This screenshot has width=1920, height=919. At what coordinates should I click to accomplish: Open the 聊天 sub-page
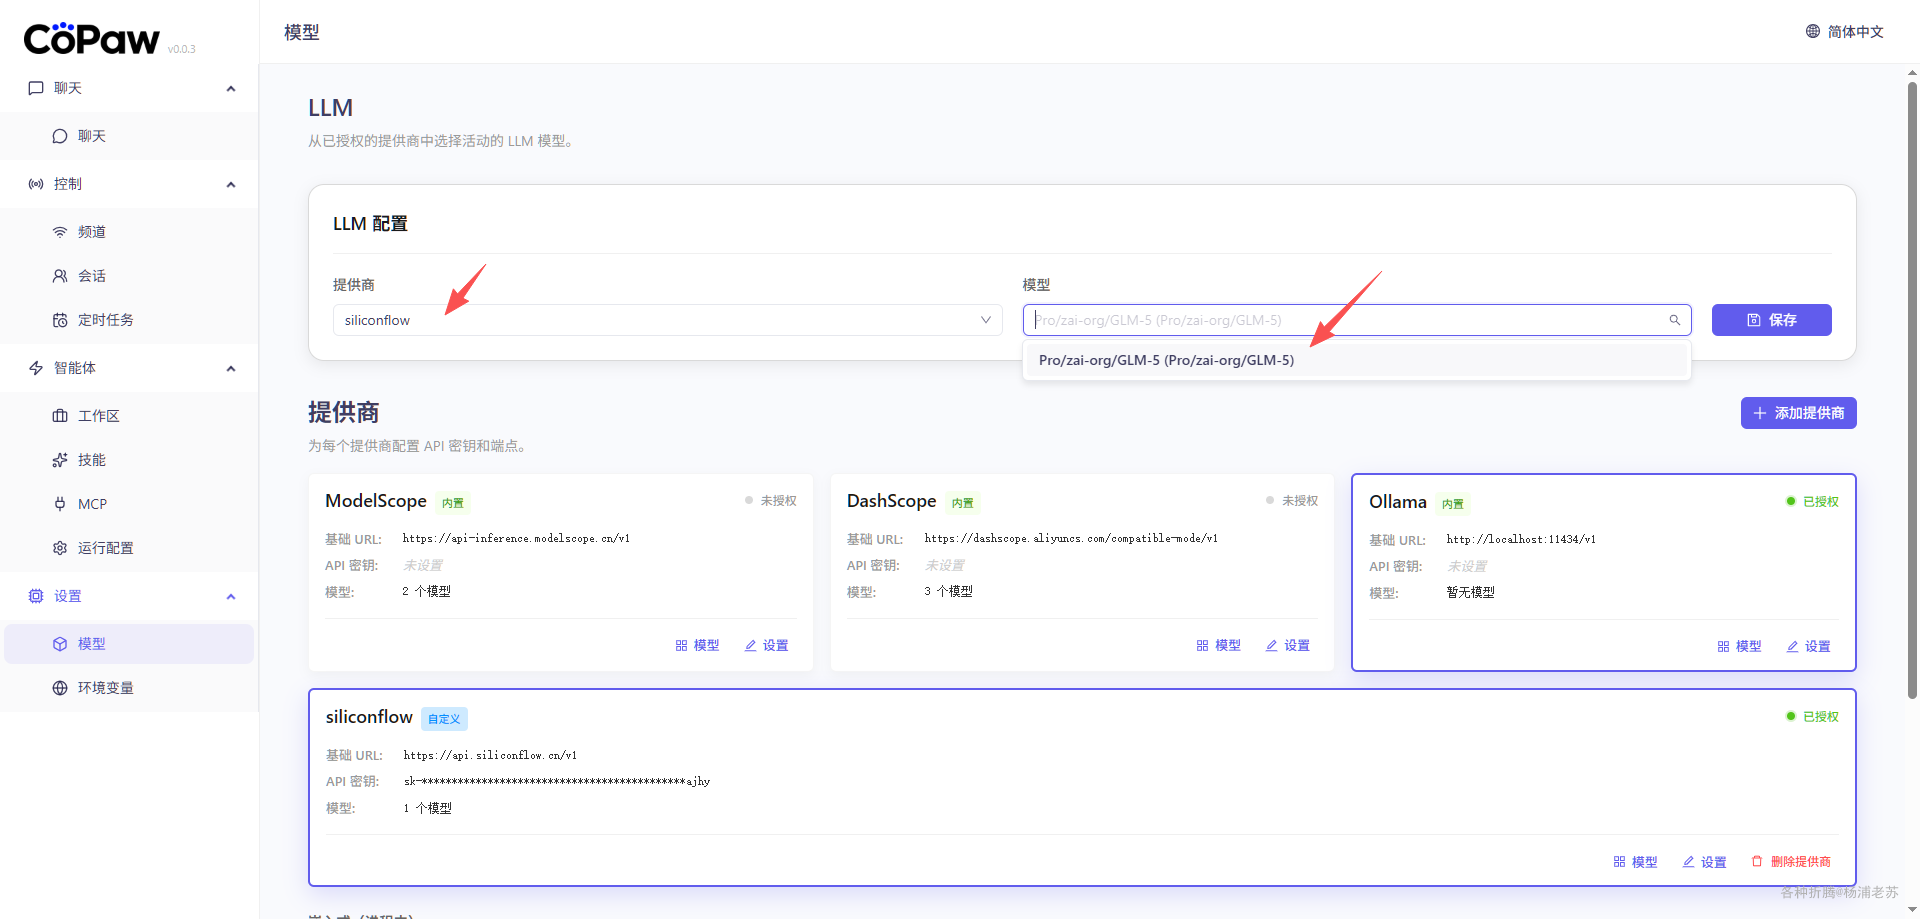tap(129, 136)
